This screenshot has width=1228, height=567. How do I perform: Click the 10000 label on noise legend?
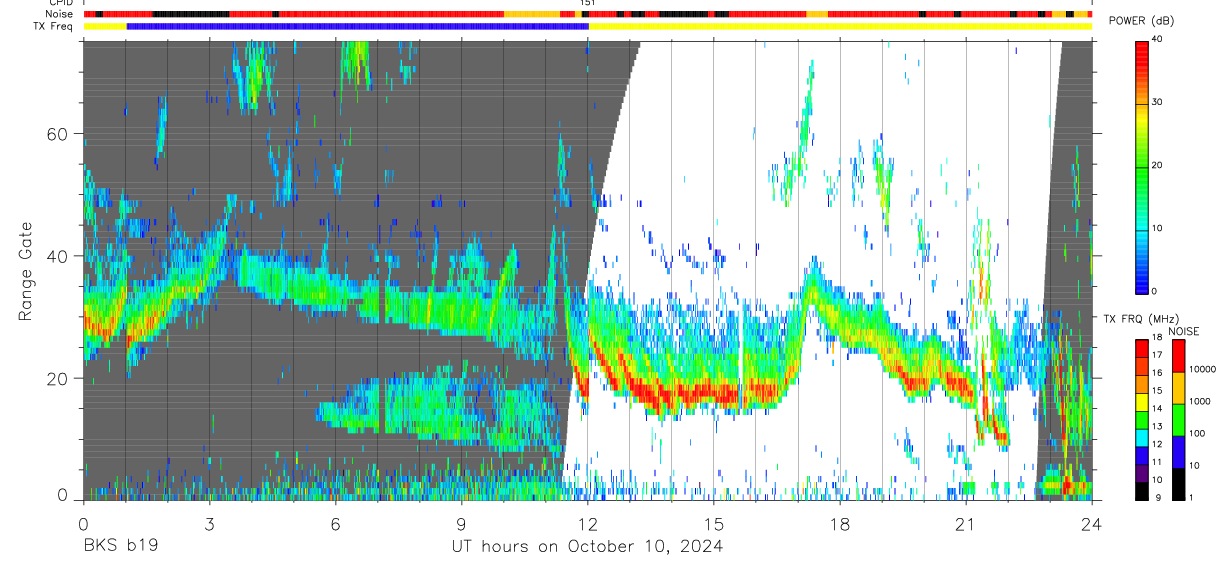[1202, 370]
